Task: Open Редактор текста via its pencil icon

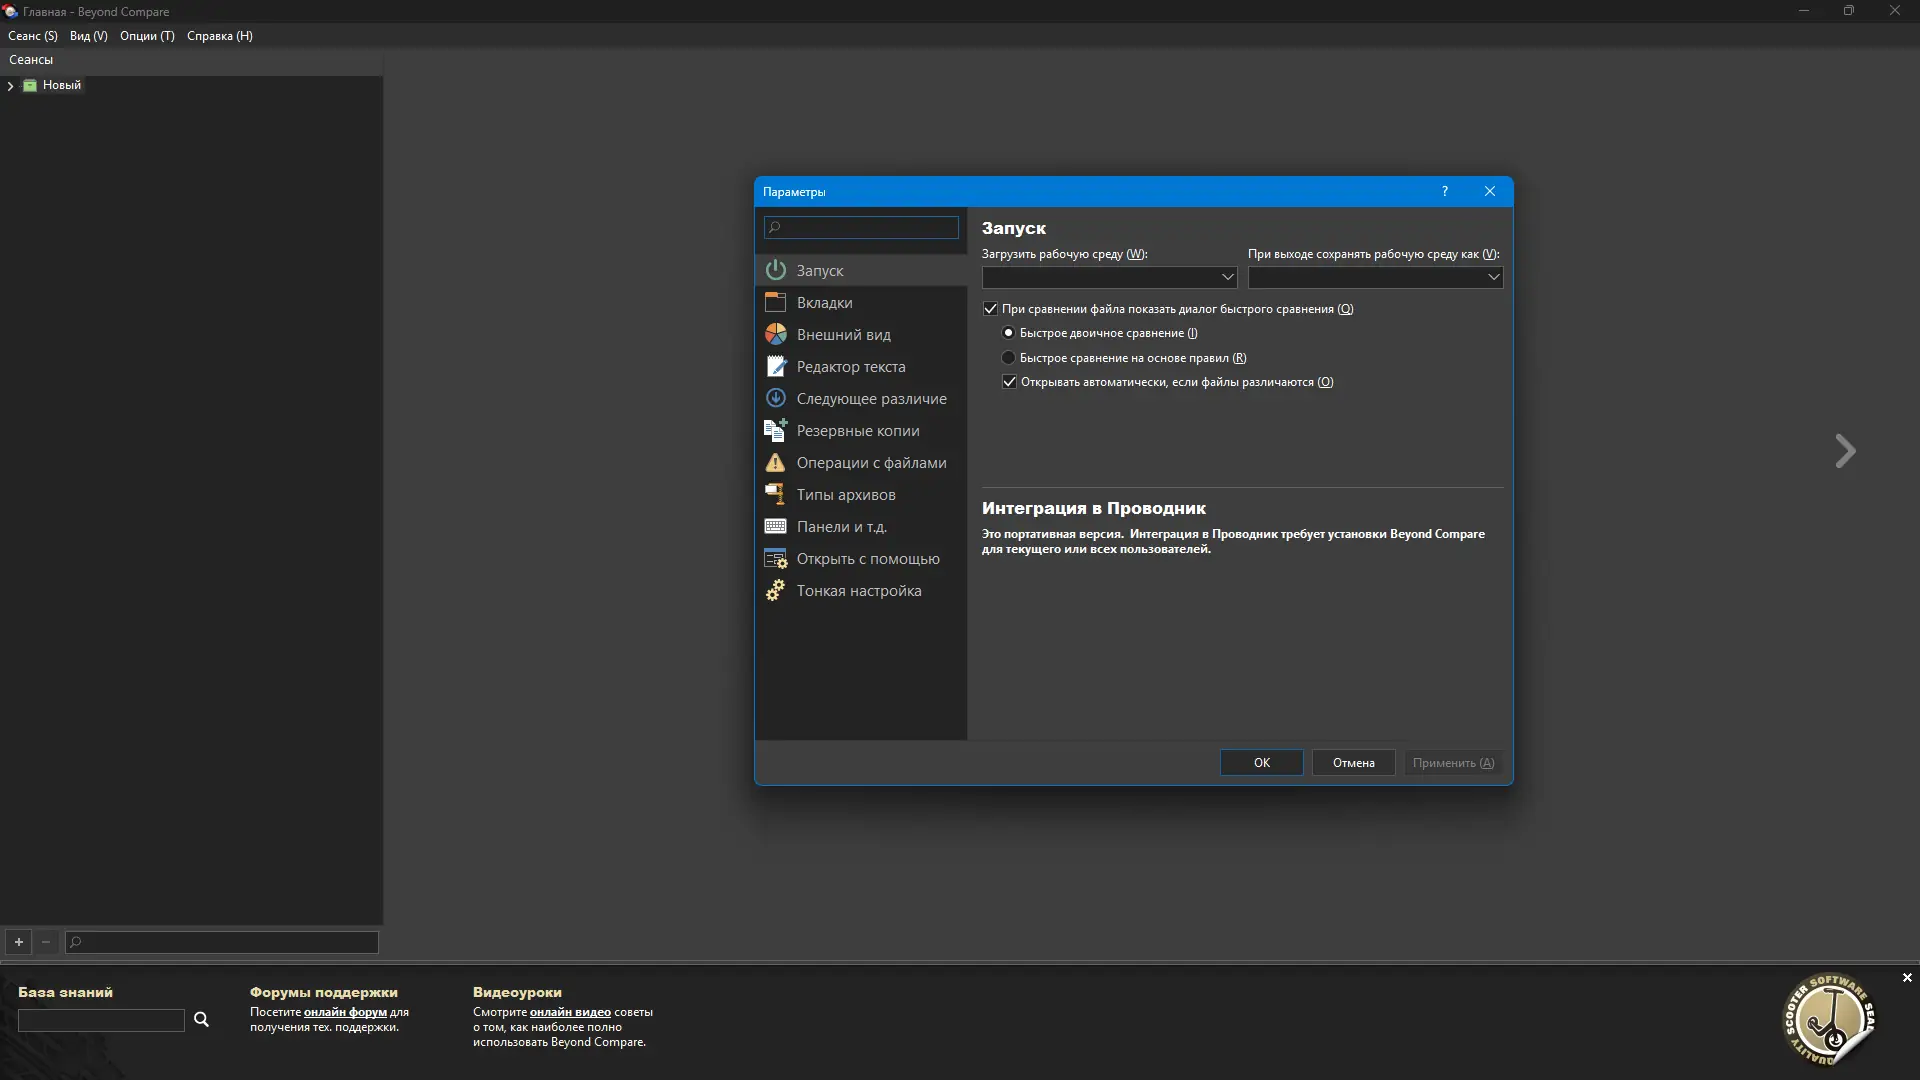Action: pos(775,366)
